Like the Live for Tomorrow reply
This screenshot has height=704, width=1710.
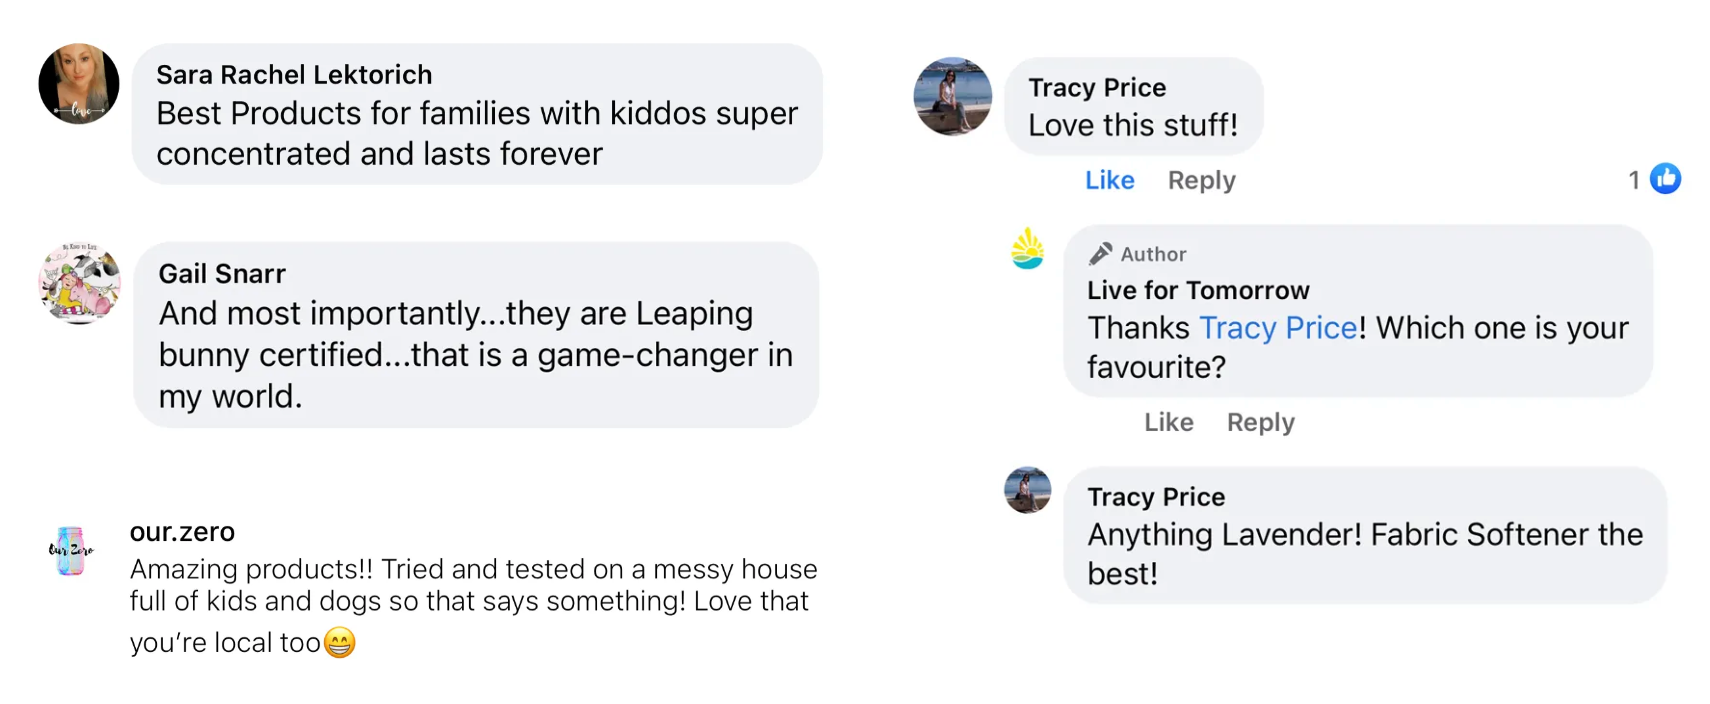click(1168, 422)
